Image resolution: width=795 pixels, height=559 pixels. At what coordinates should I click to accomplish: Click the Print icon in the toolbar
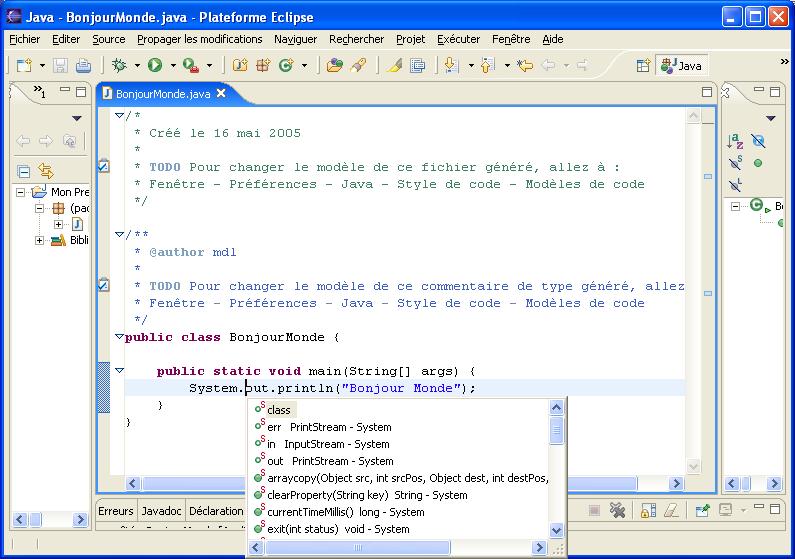(83, 66)
